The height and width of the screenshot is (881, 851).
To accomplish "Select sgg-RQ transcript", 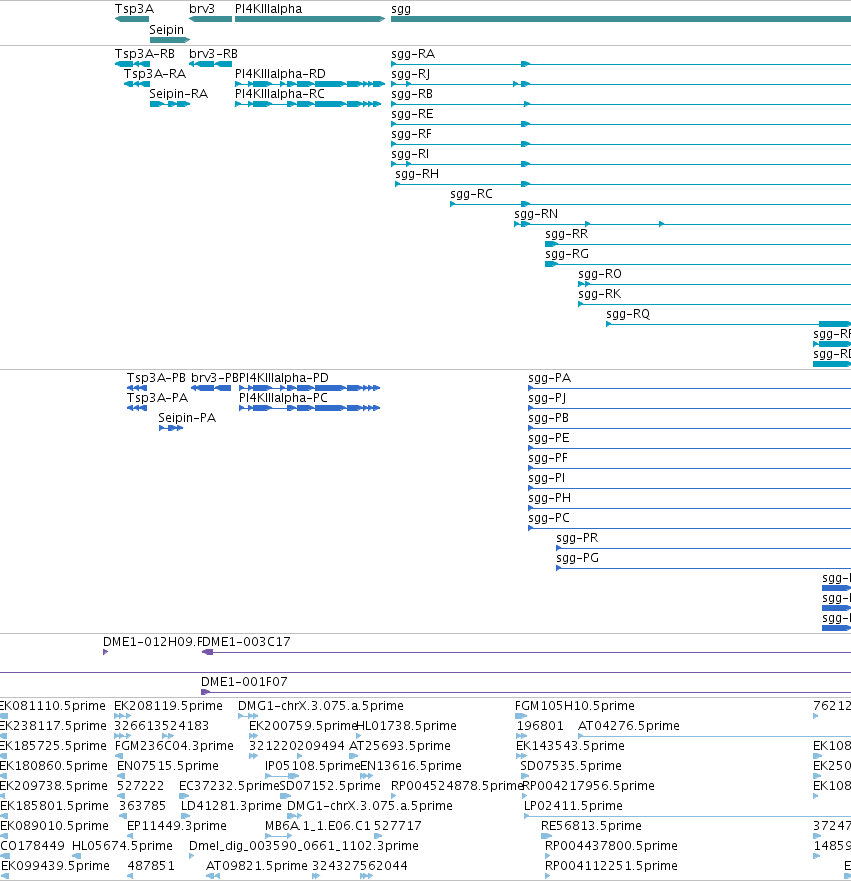I will pos(729,324).
